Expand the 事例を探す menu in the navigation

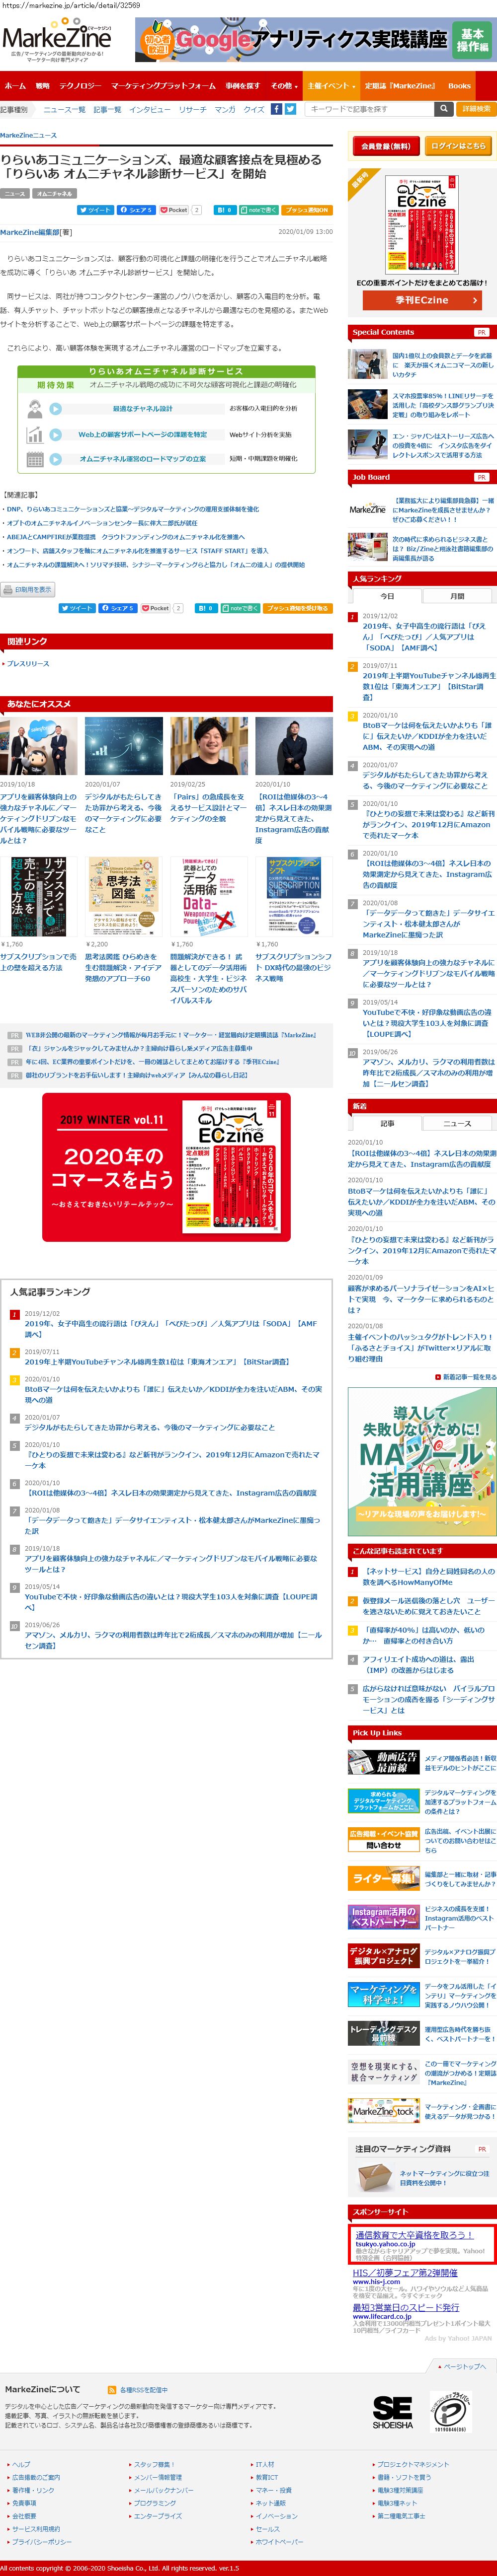(243, 86)
